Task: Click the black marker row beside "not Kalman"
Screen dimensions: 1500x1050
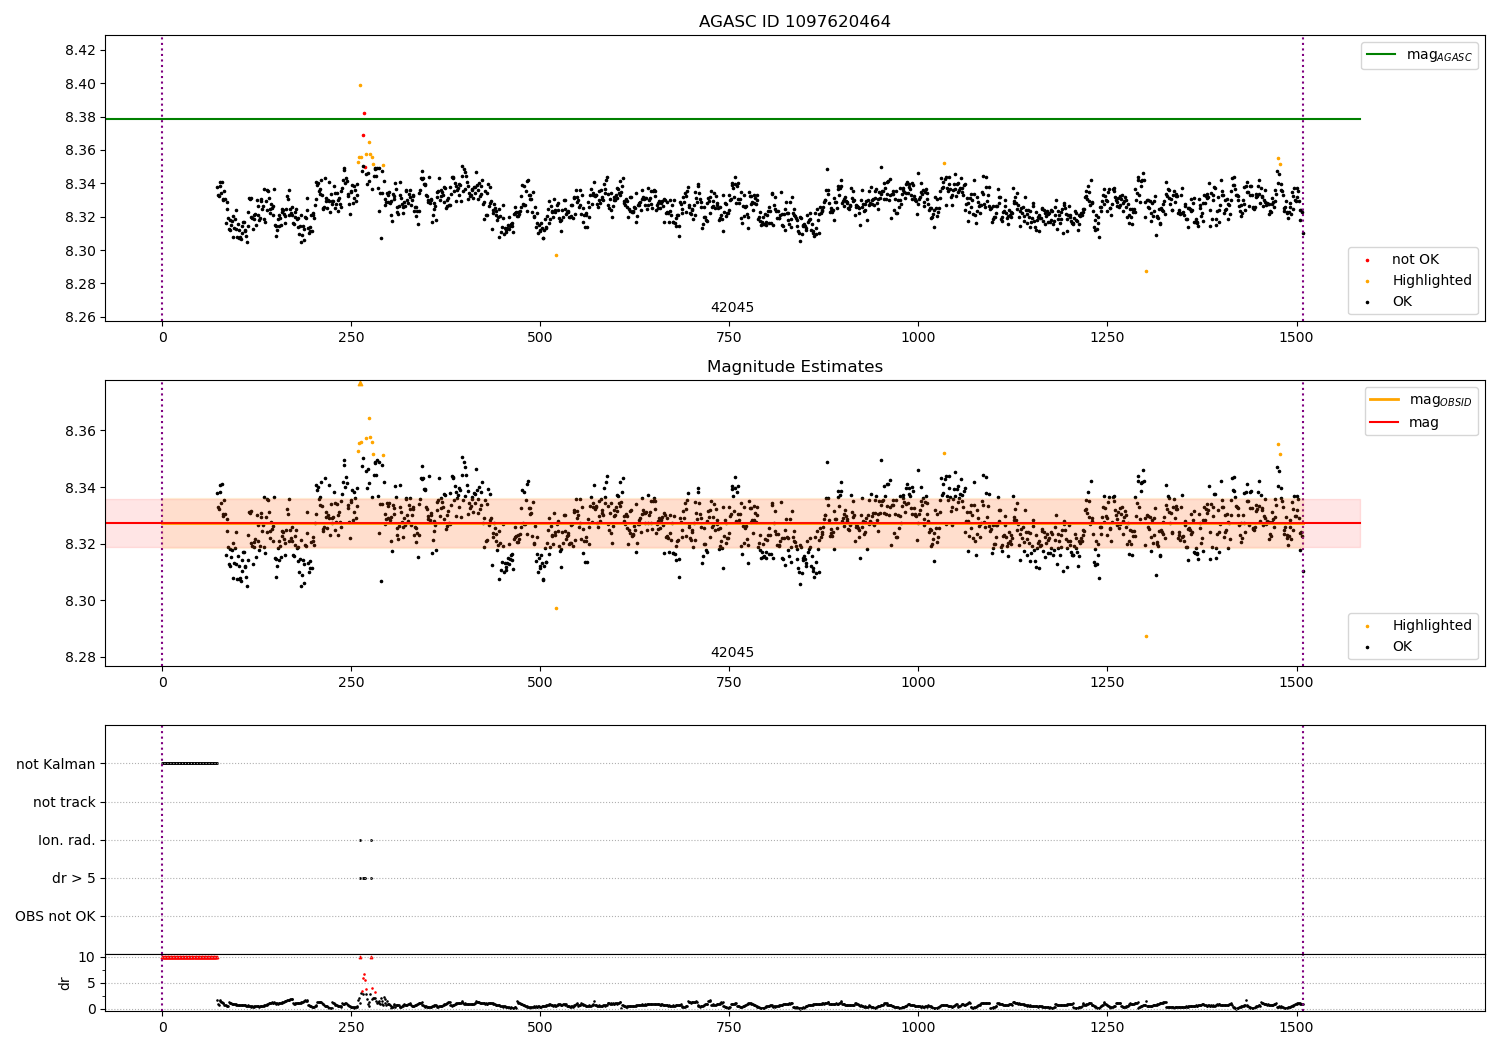Action: point(190,764)
